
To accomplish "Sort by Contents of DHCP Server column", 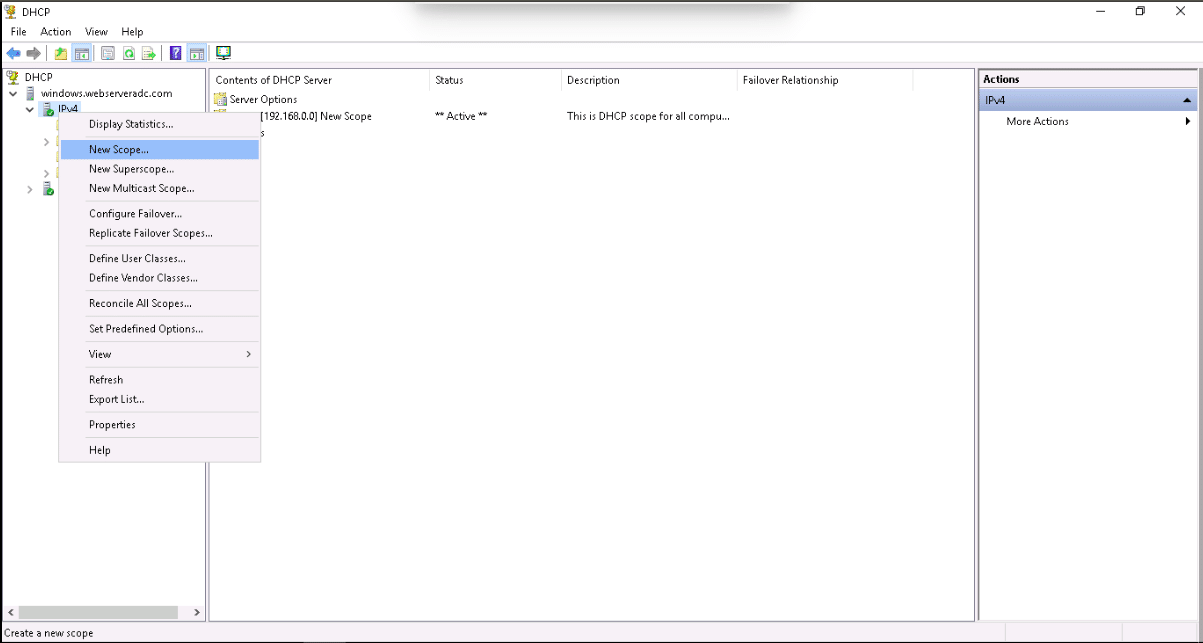I will click(x=320, y=80).
